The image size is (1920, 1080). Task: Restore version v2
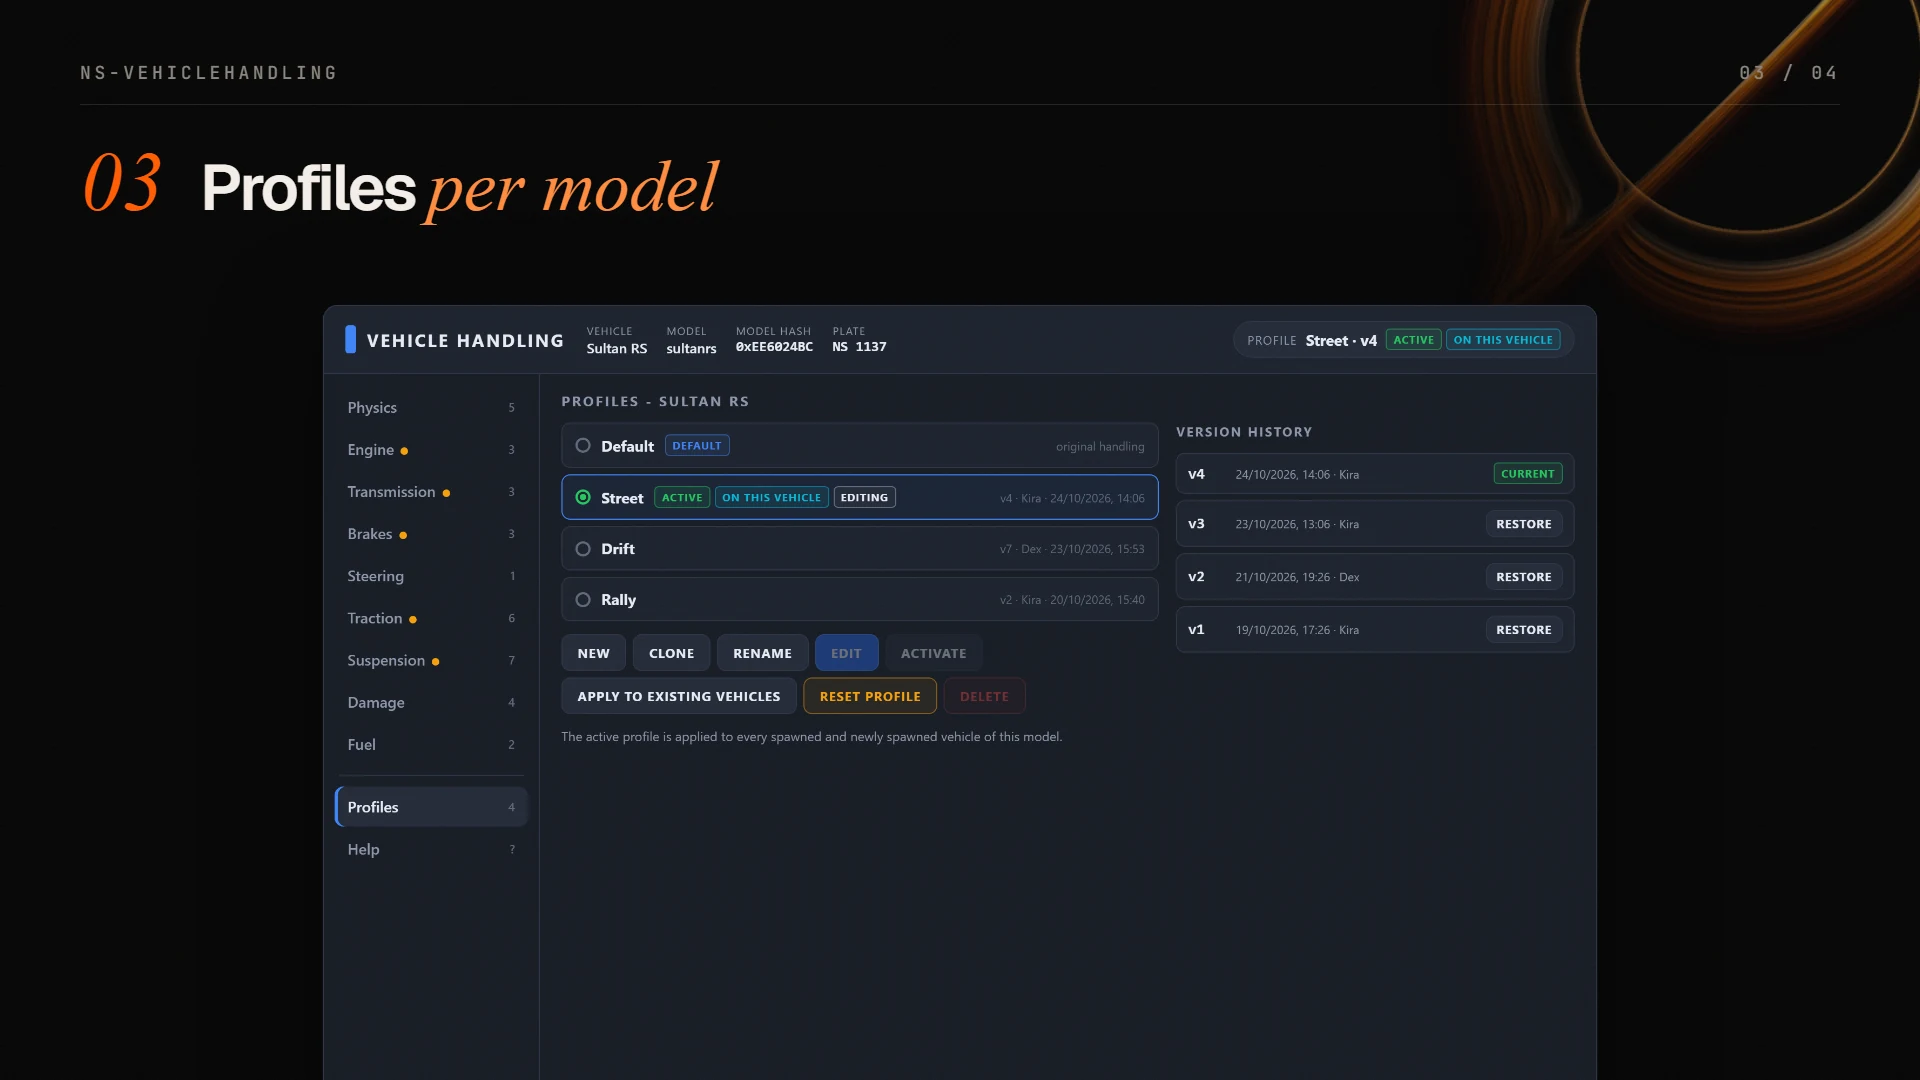tap(1523, 577)
